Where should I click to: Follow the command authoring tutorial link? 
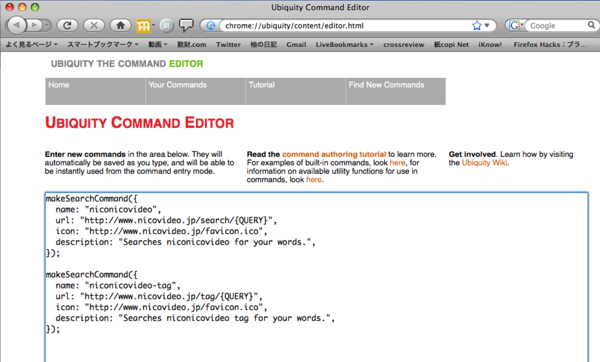pos(334,154)
